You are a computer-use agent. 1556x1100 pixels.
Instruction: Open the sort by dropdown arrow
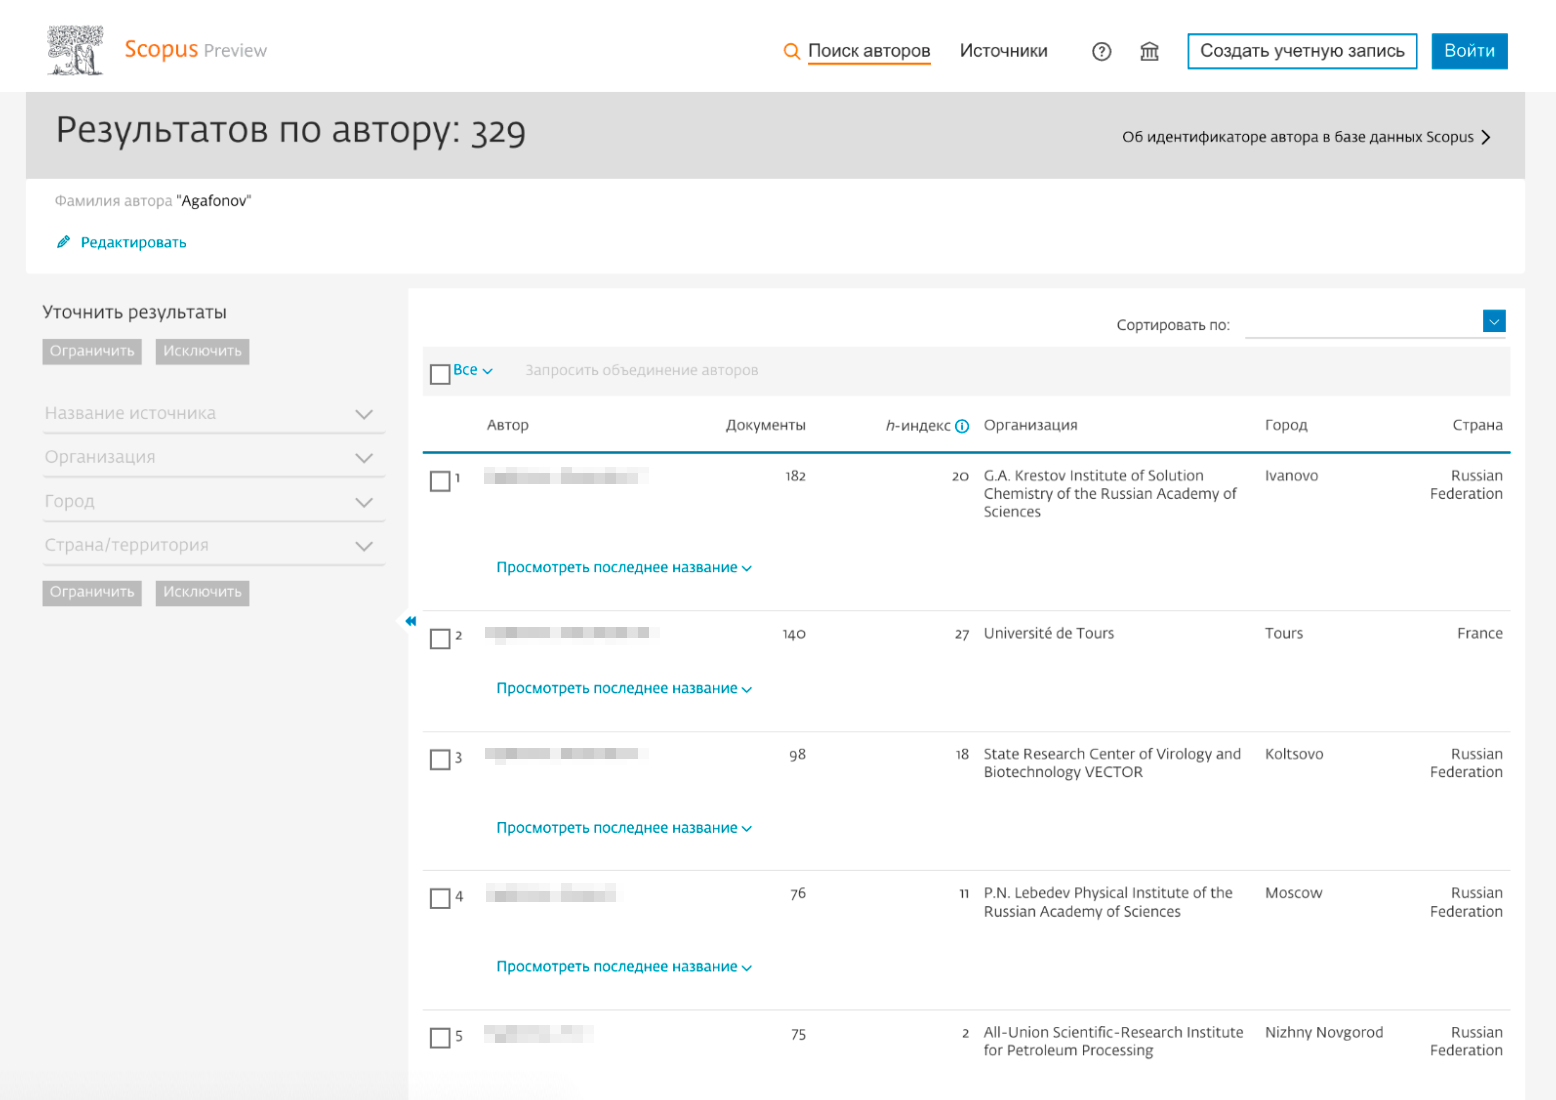pos(1494,321)
